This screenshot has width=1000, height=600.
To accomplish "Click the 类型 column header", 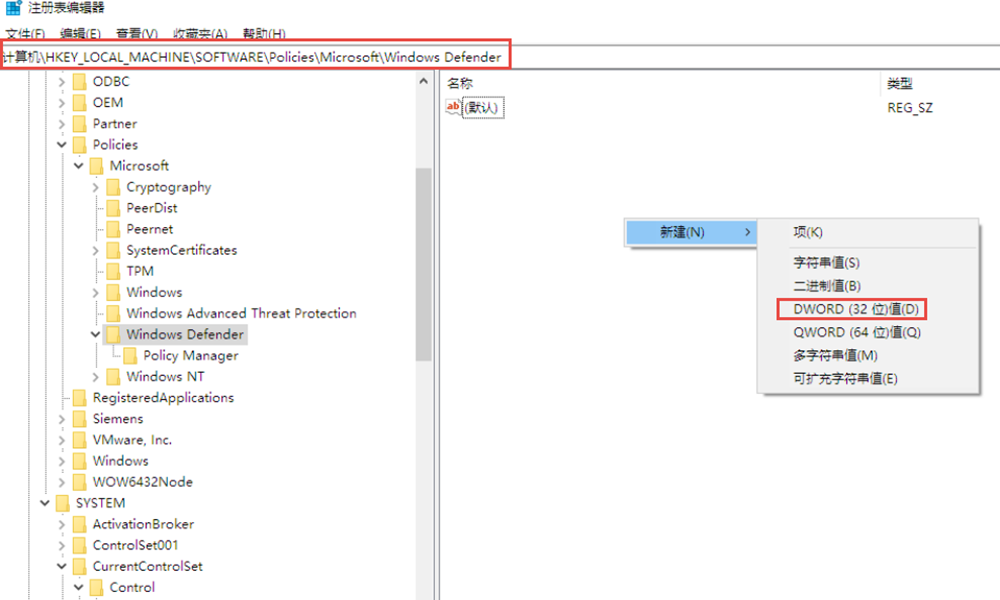I will pos(900,84).
